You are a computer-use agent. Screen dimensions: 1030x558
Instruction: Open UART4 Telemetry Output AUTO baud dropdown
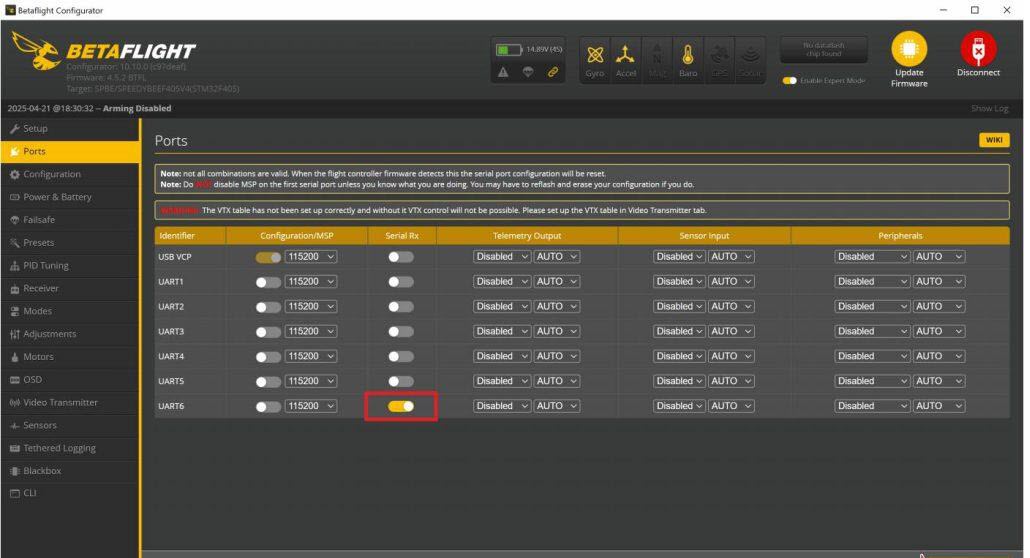(556, 356)
